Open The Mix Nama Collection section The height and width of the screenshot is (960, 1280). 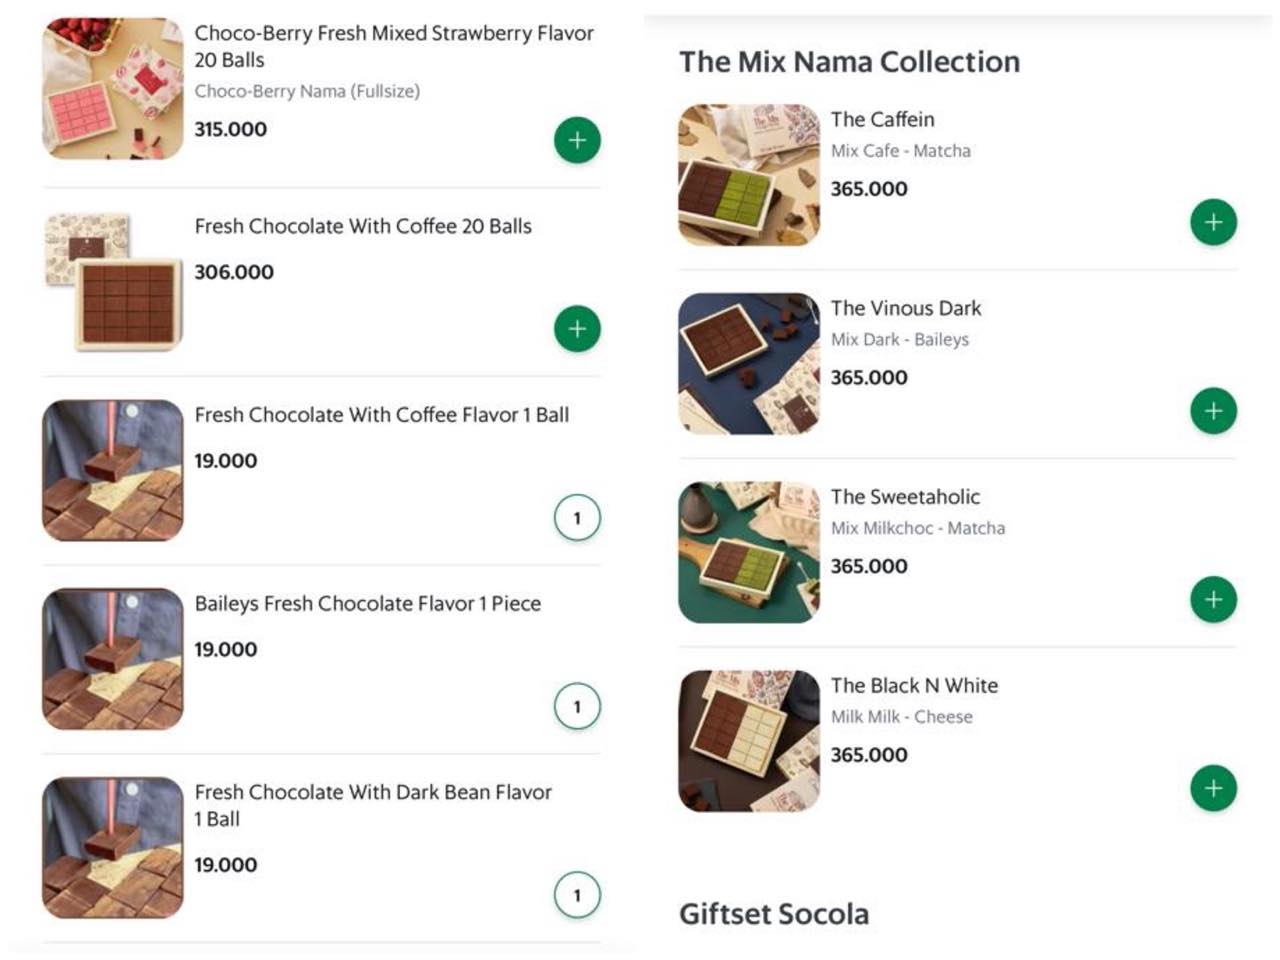click(x=849, y=61)
